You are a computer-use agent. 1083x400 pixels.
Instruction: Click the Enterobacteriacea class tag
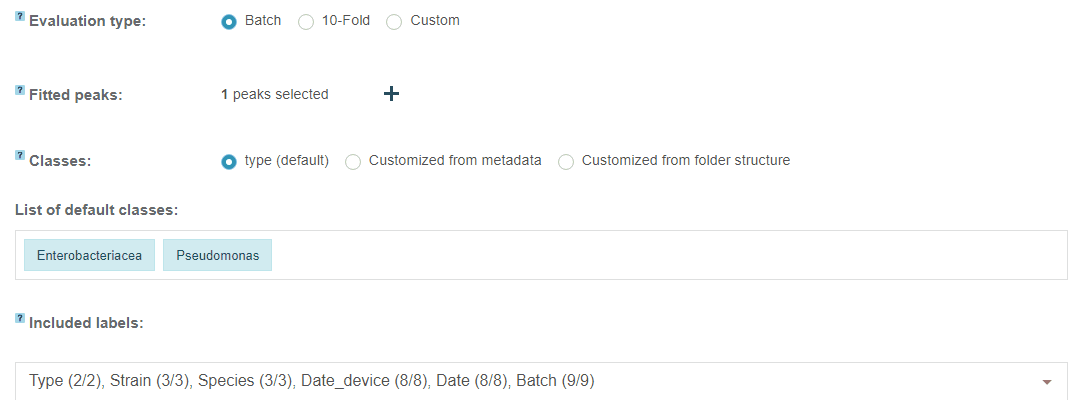tap(90, 256)
